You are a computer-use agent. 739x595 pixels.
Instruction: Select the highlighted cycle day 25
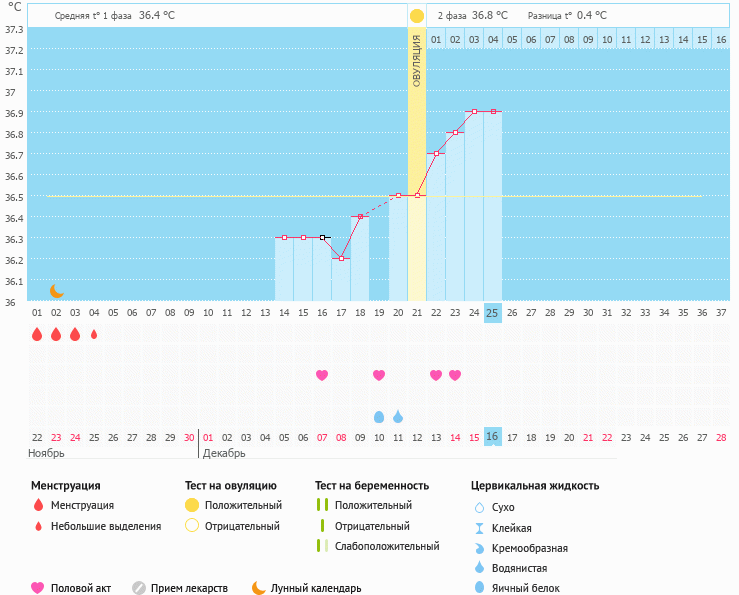coord(492,312)
